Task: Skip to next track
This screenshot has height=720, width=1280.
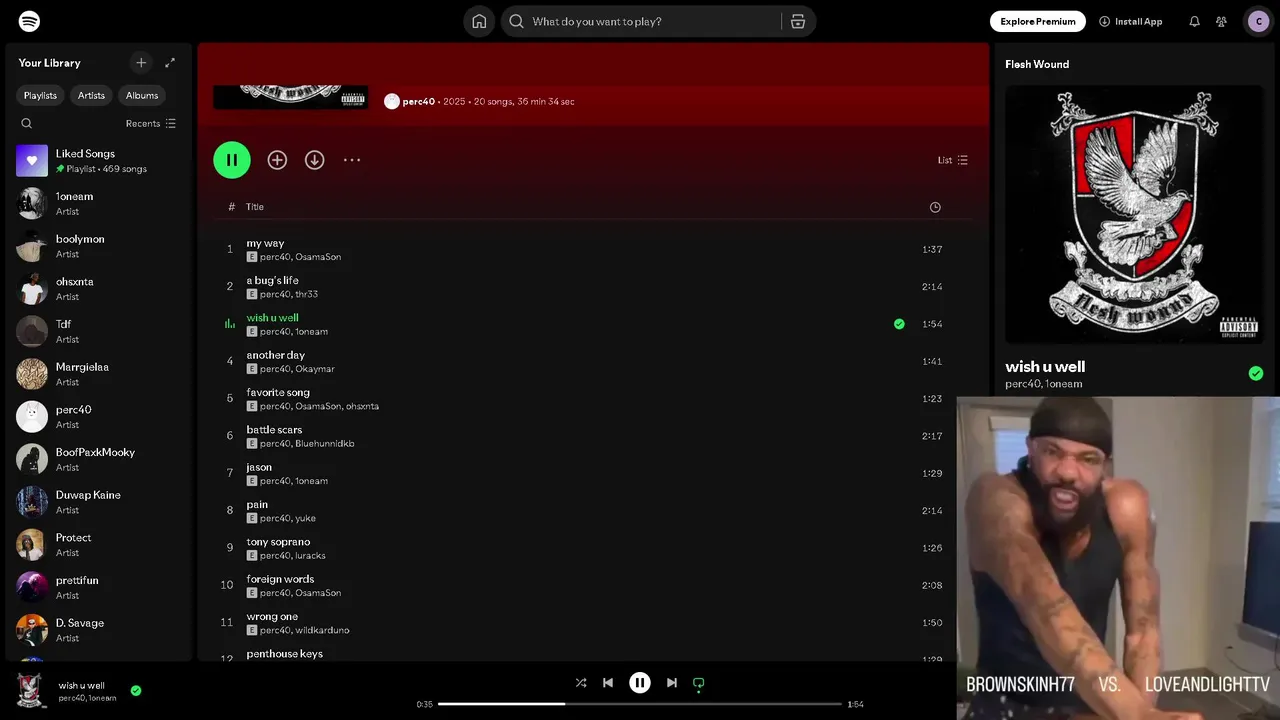Action: point(672,683)
